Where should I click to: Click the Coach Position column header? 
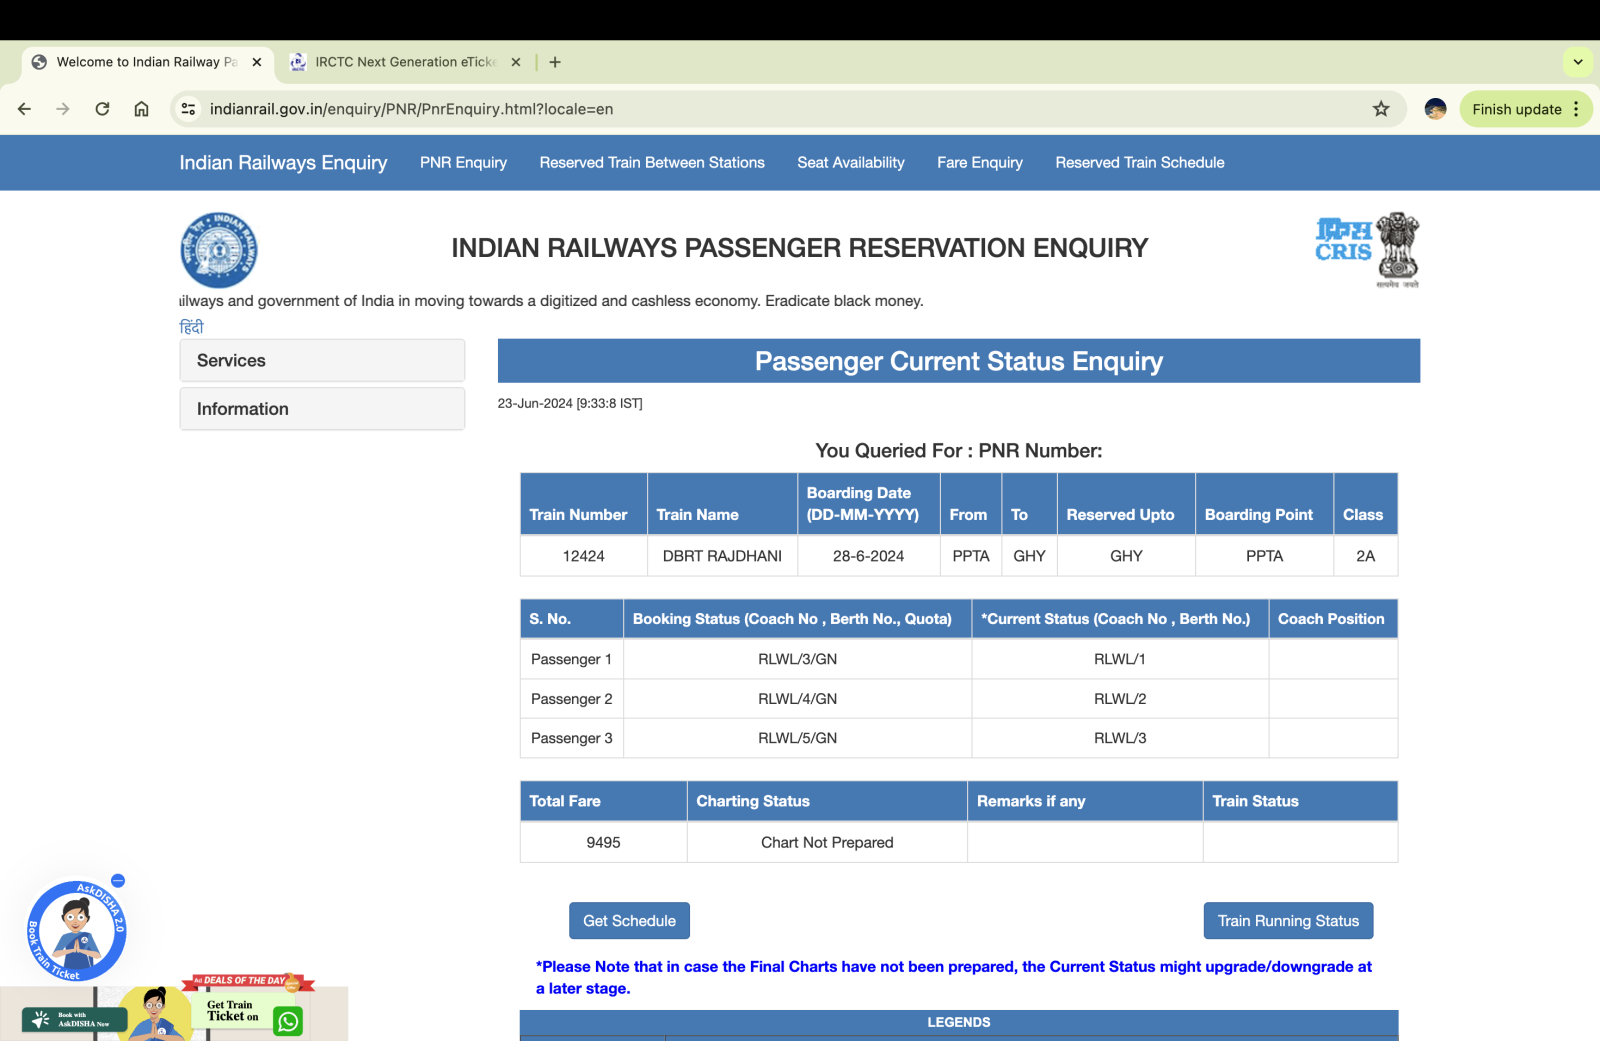(x=1332, y=619)
